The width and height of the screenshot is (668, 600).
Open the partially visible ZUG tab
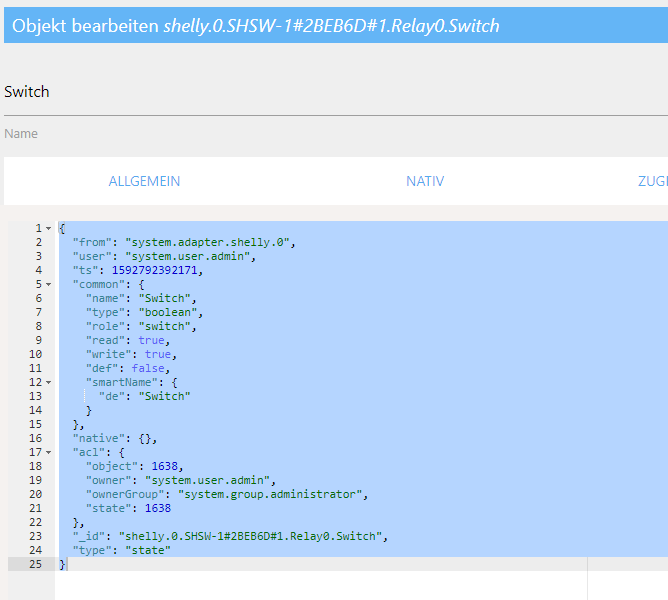point(652,181)
